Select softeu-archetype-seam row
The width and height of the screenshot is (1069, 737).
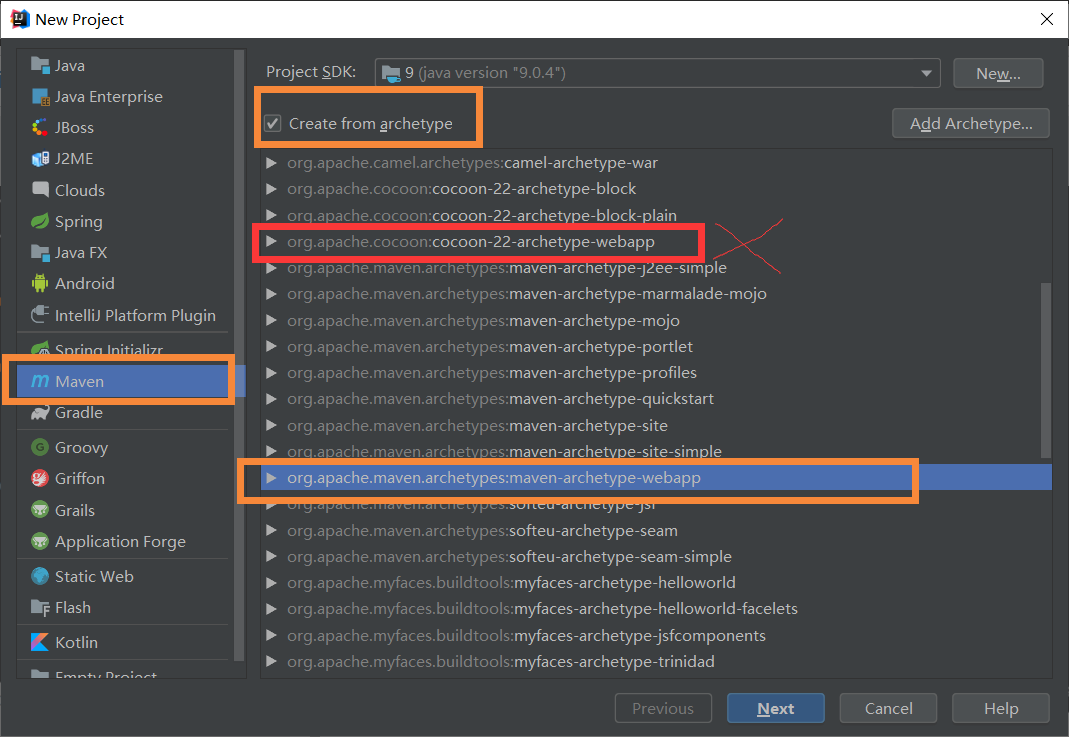point(656,530)
